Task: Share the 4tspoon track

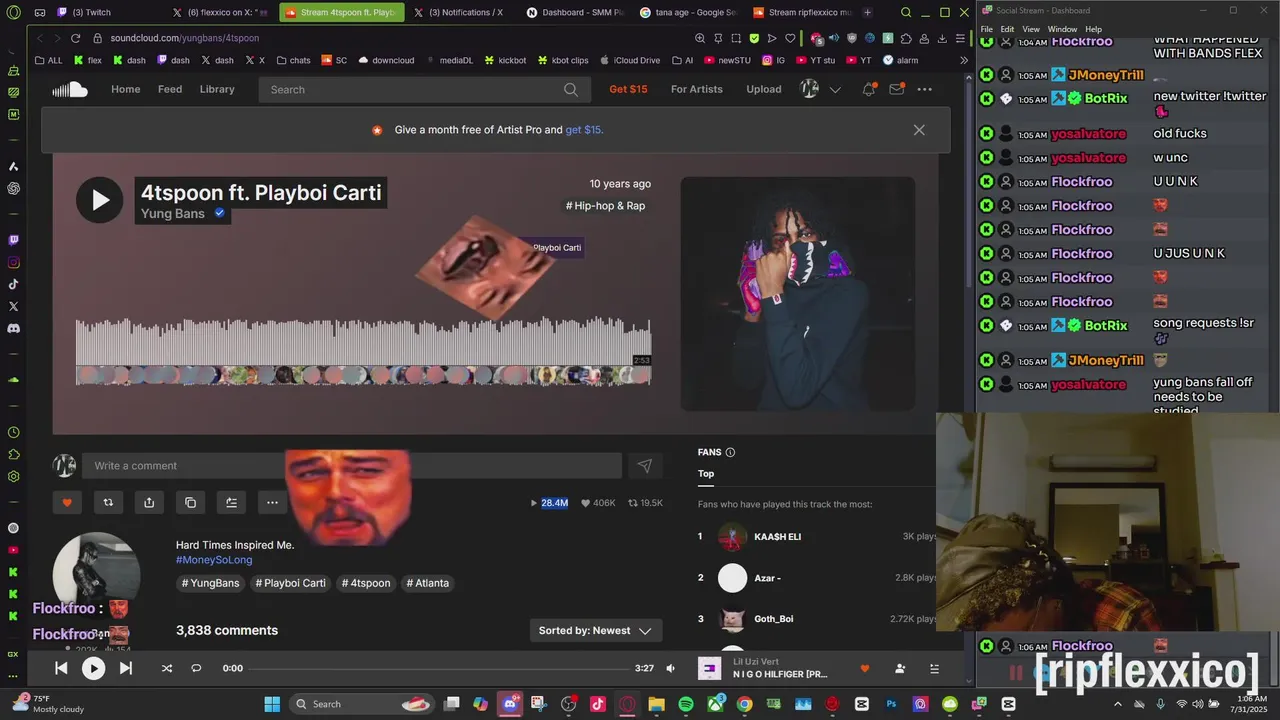Action: click(149, 502)
